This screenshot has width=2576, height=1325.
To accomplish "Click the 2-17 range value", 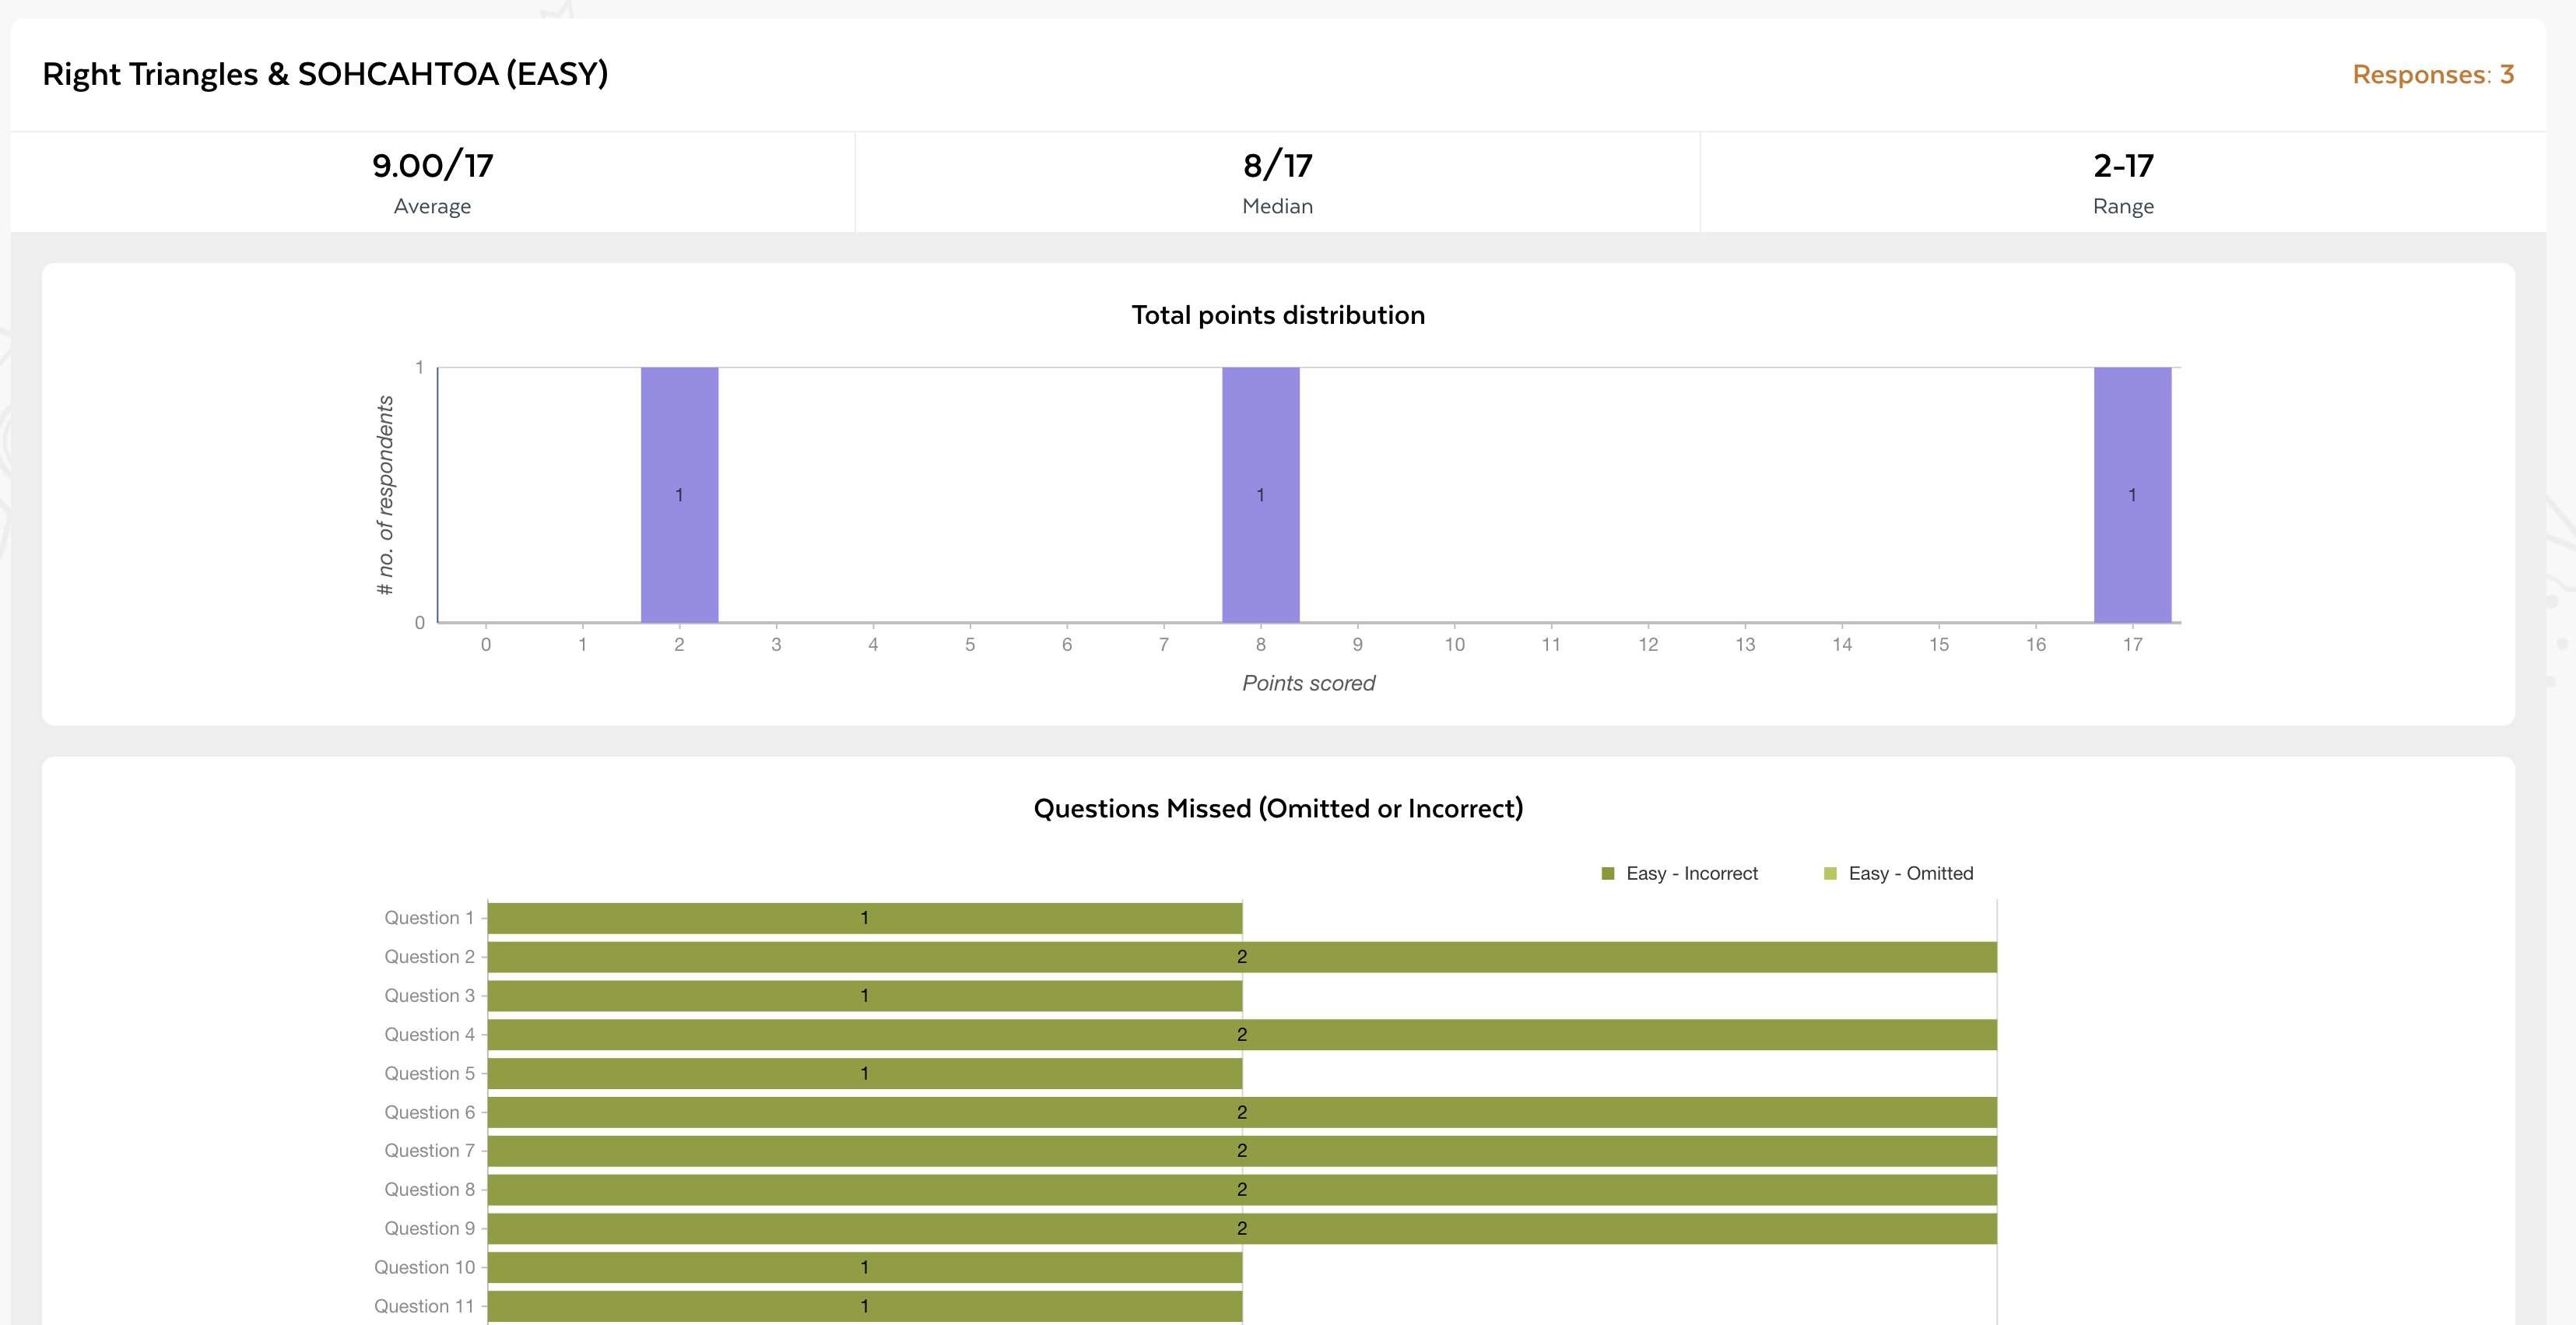I will 2123,165.
